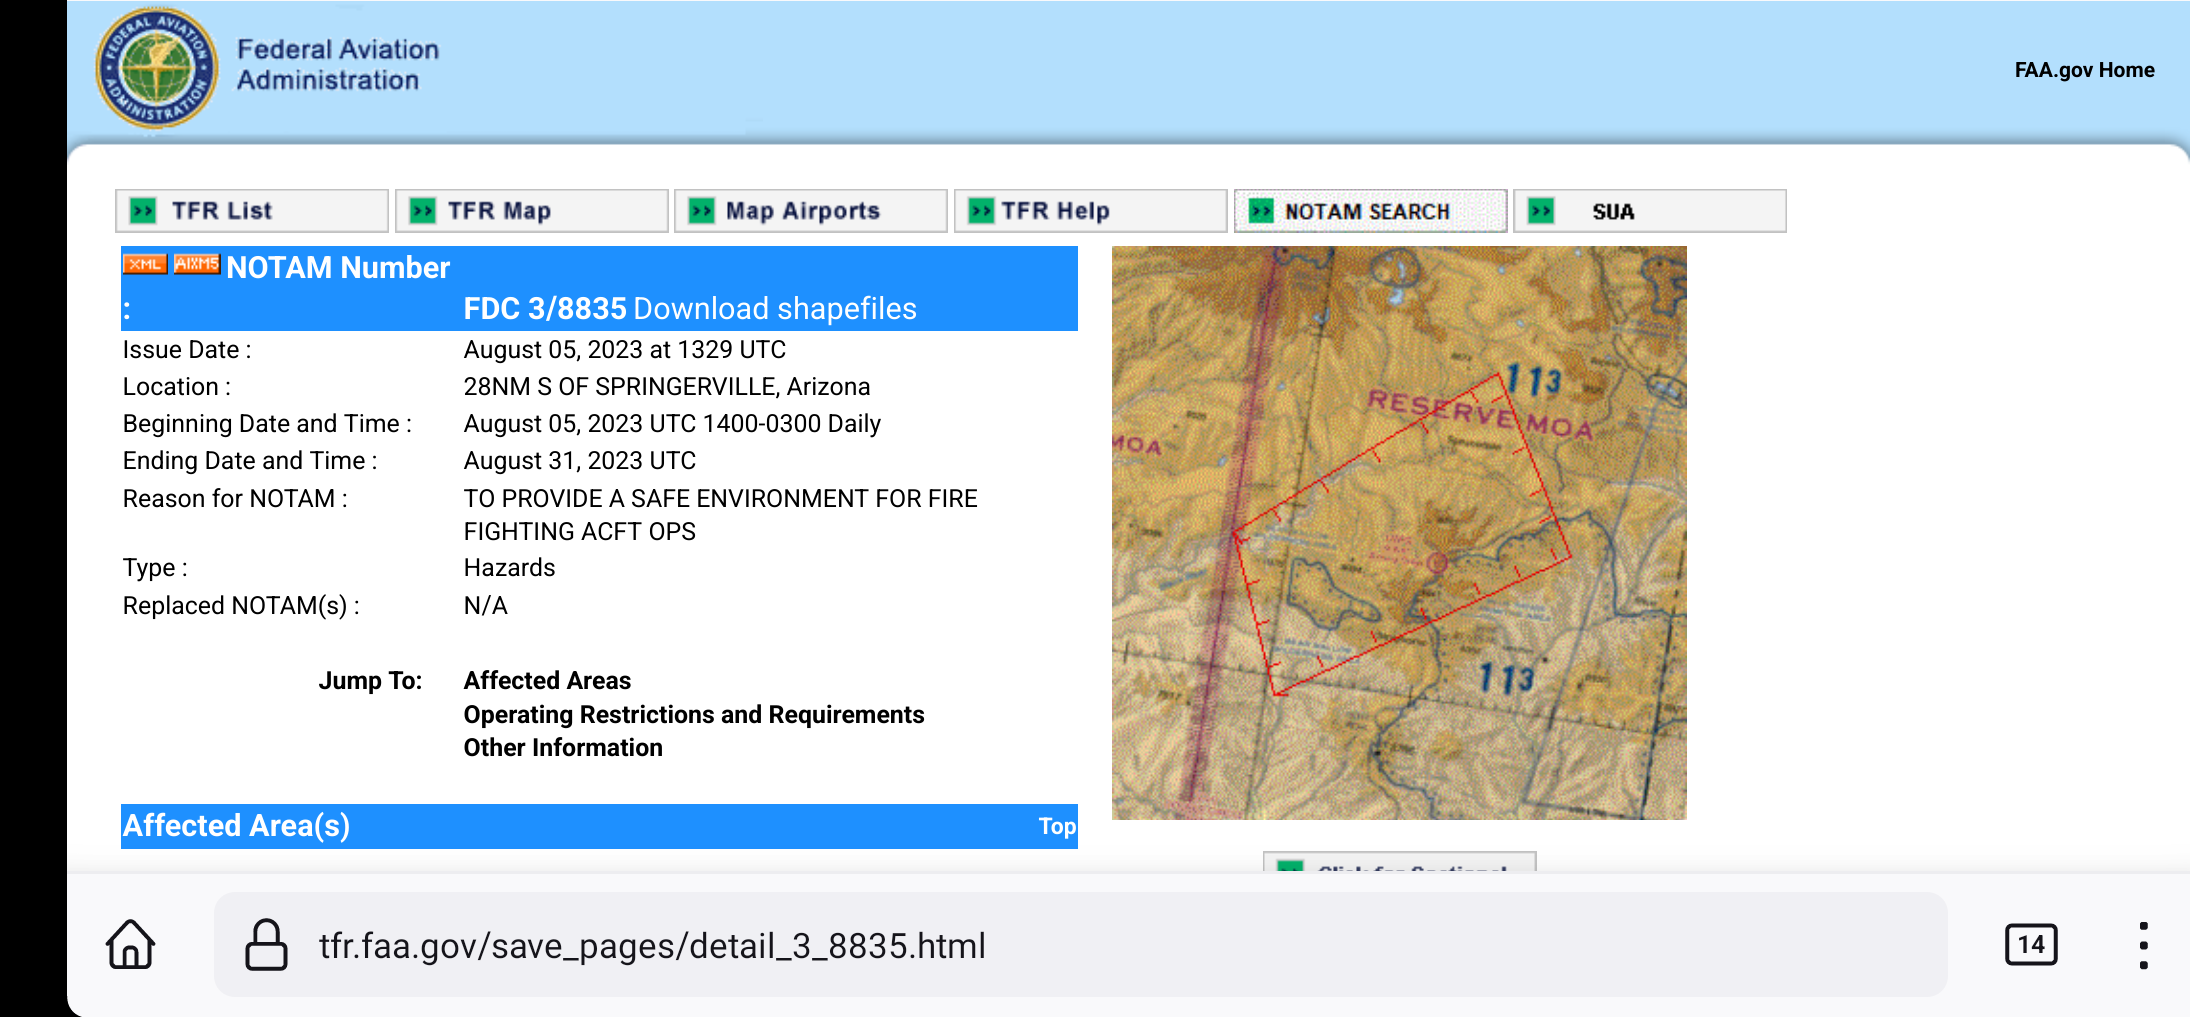Viewport: 2190px width, 1017px height.
Task: Click the green arrow icon beside SUA
Action: point(1541,211)
